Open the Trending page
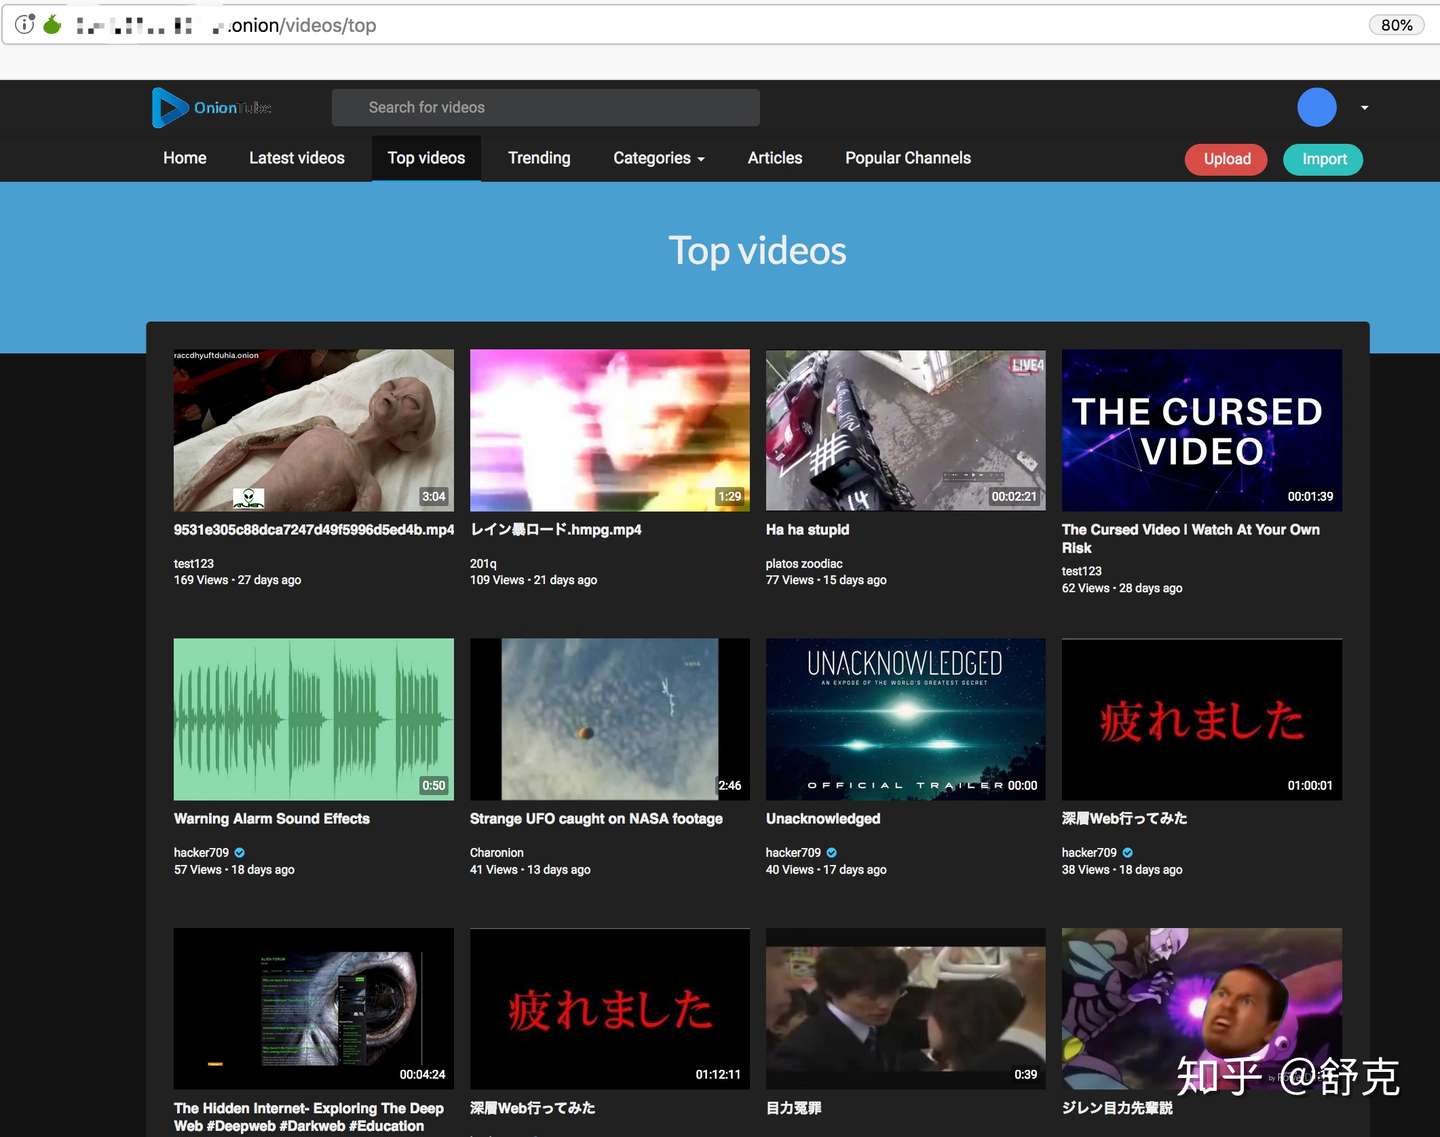 click(539, 158)
